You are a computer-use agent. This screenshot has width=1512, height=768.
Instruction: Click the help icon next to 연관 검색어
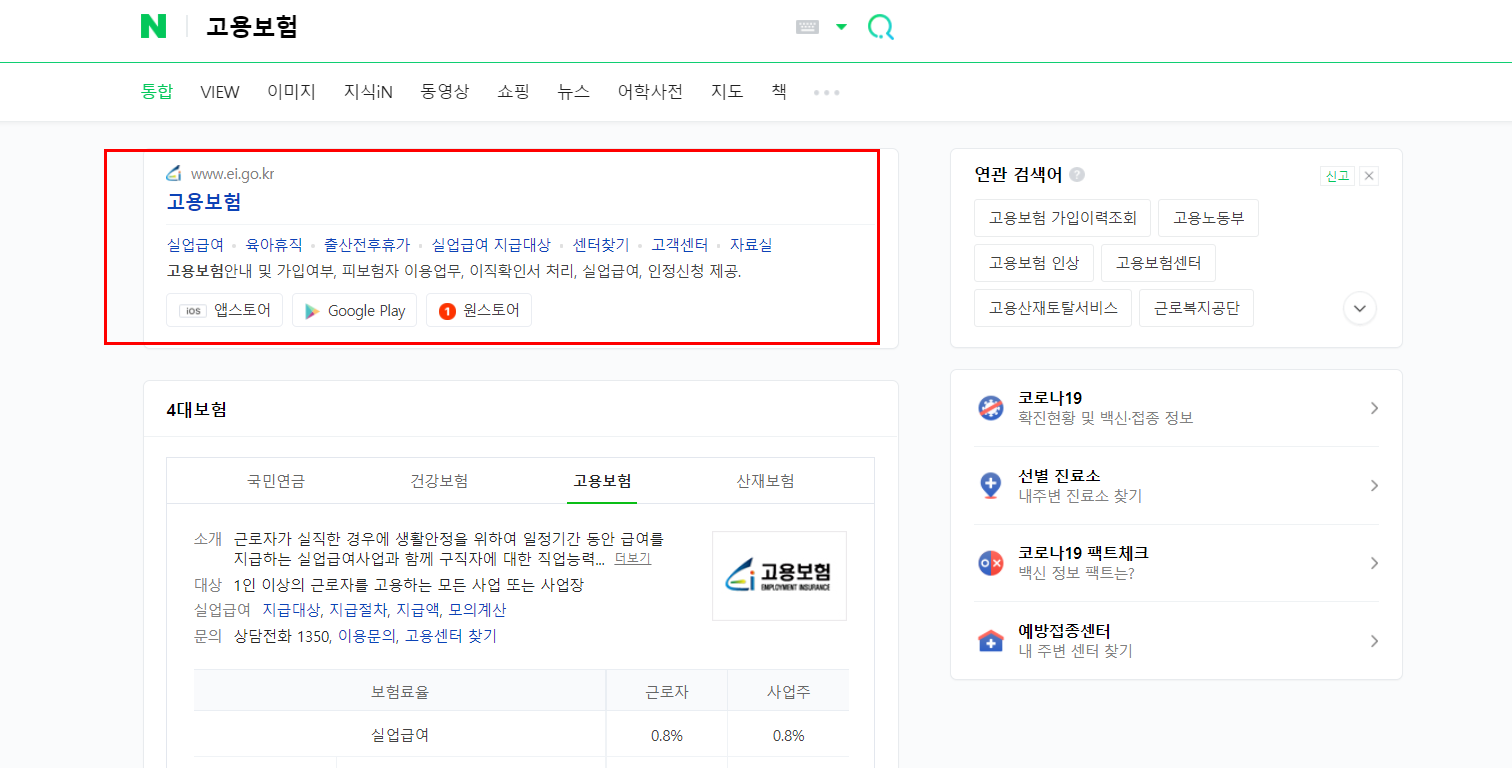pyautogui.click(x=1076, y=174)
